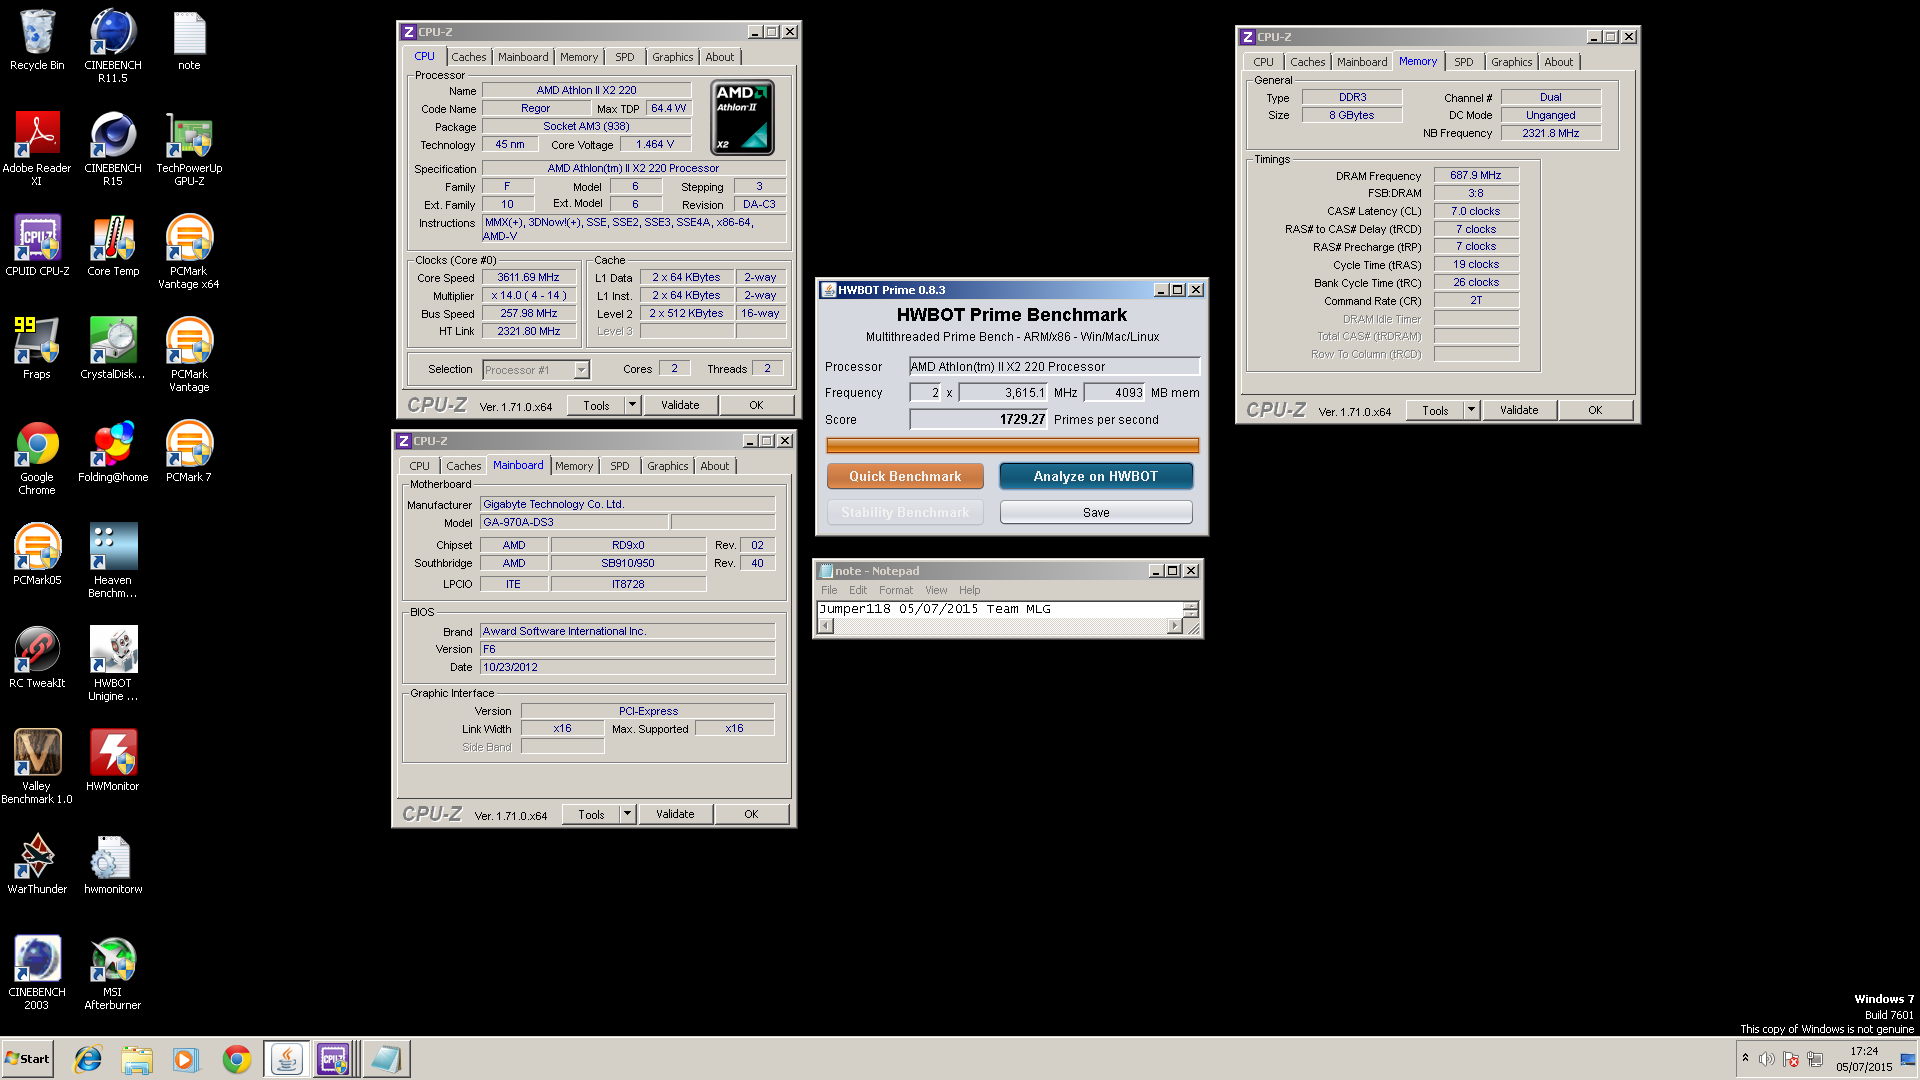Open Google Chrome desktop shortcut
The width and height of the screenshot is (1920, 1080).
click(37, 458)
